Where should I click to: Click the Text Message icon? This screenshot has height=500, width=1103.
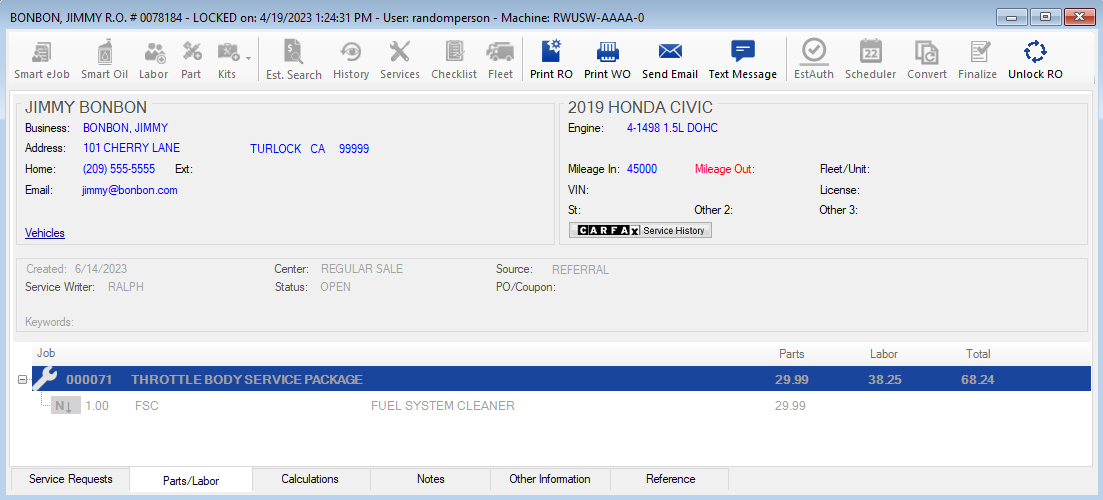click(742, 52)
